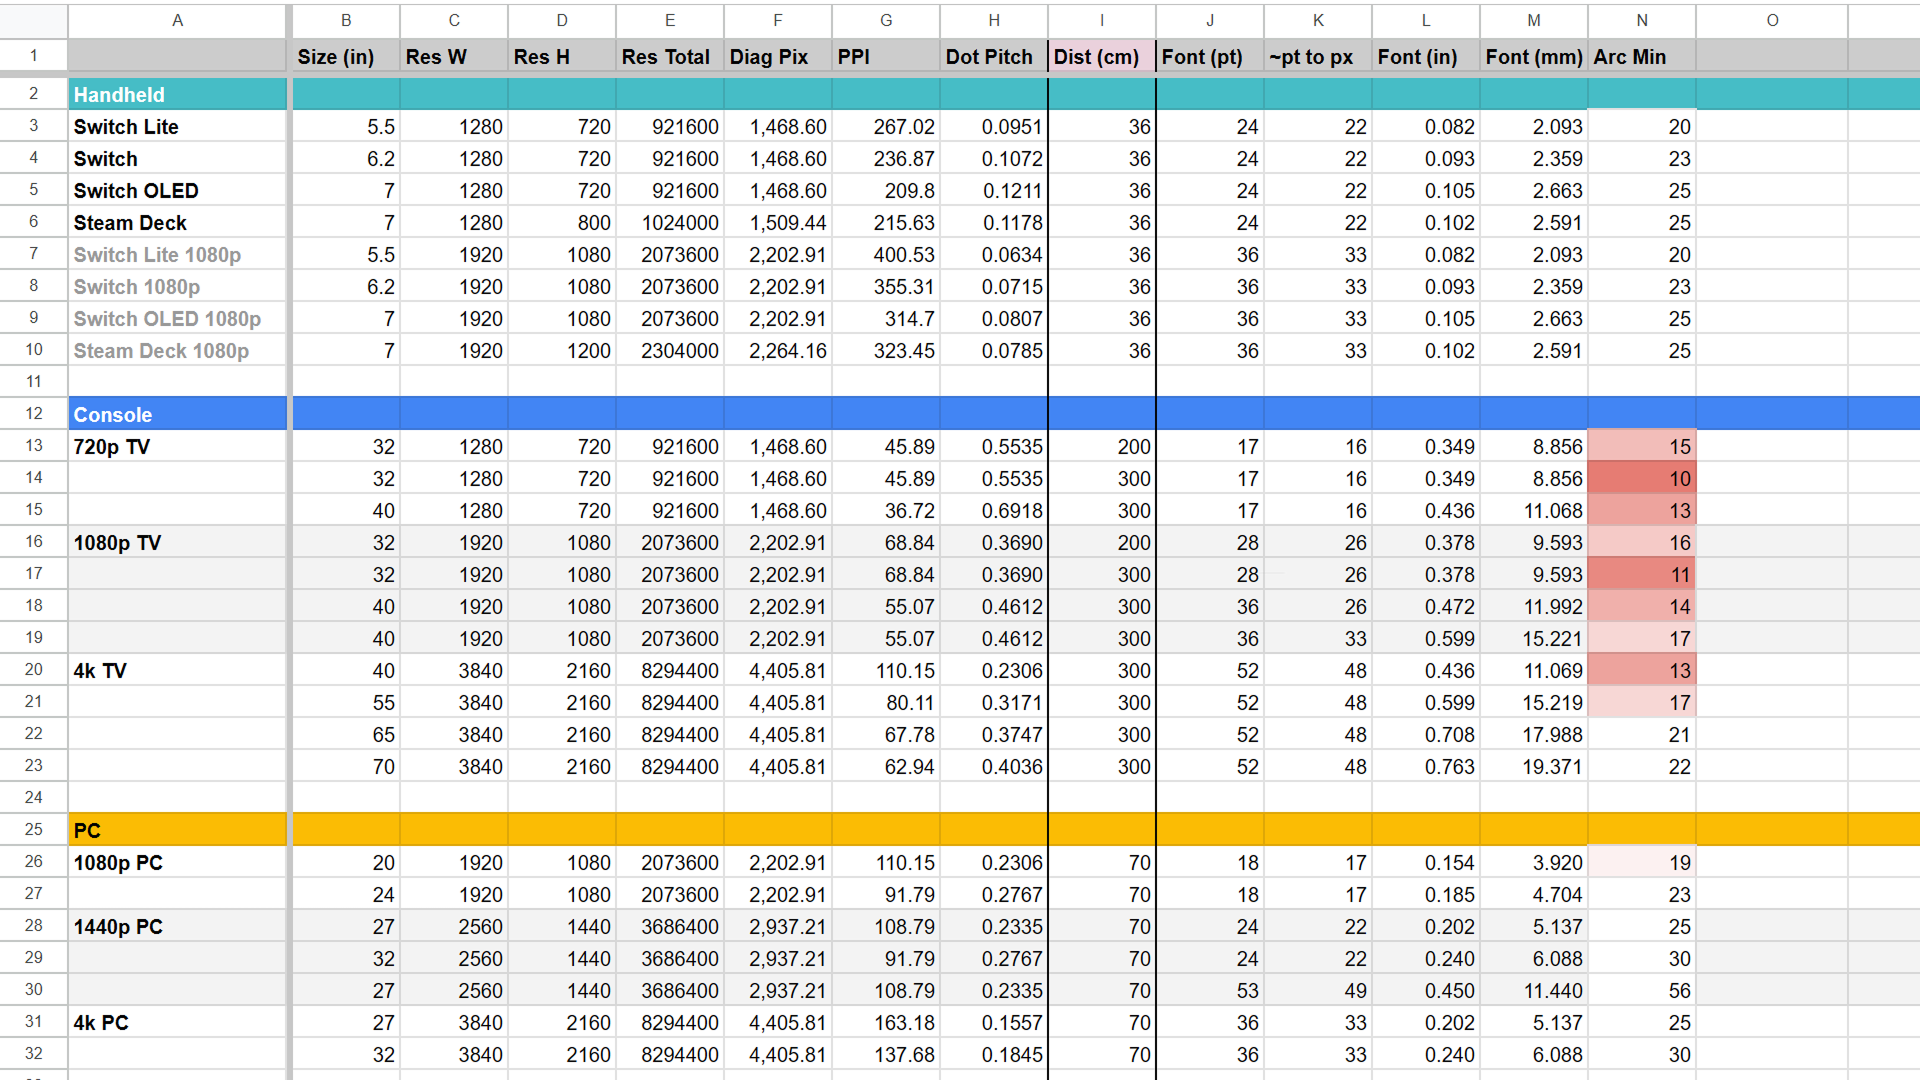Click the 'PC' section cell
This screenshot has width=1920, height=1080.
(178, 830)
